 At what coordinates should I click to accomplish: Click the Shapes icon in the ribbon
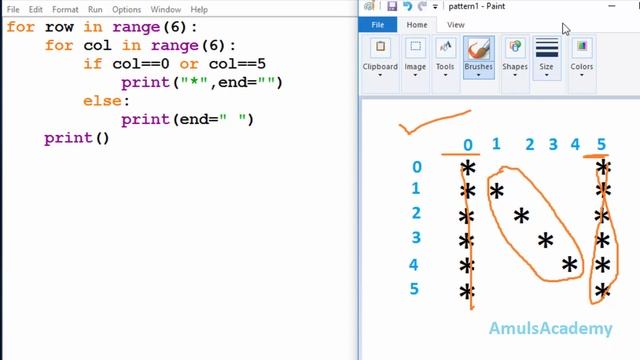515,48
